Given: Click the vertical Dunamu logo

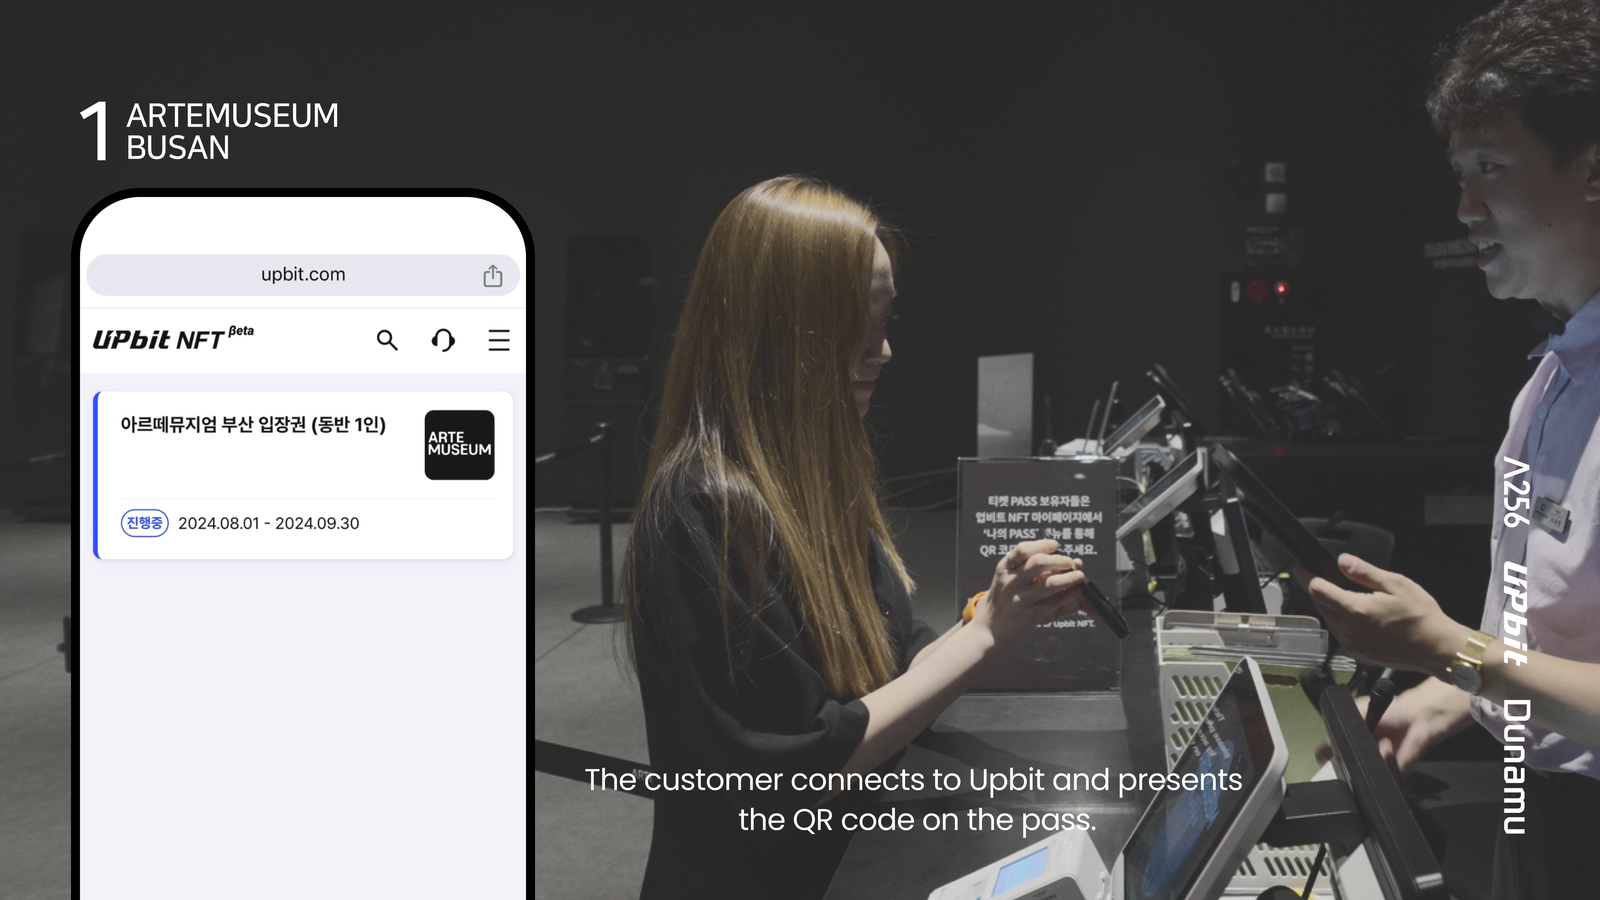Looking at the screenshot, I should [1516, 766].
